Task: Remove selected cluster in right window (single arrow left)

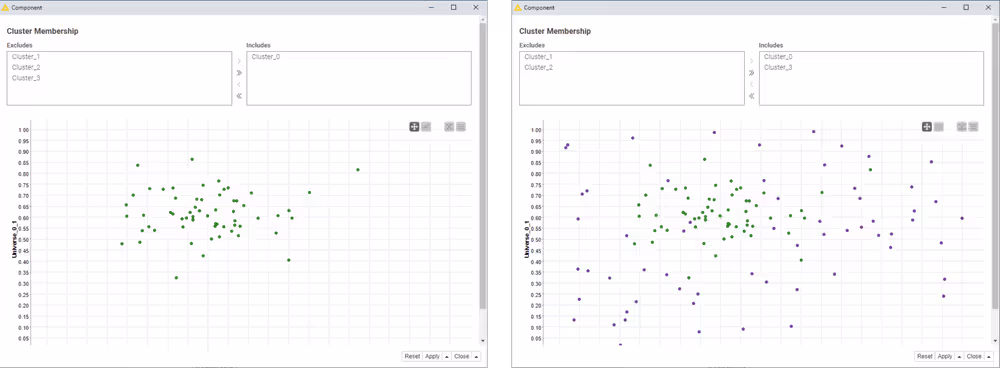Action: [x=752, y=84]
